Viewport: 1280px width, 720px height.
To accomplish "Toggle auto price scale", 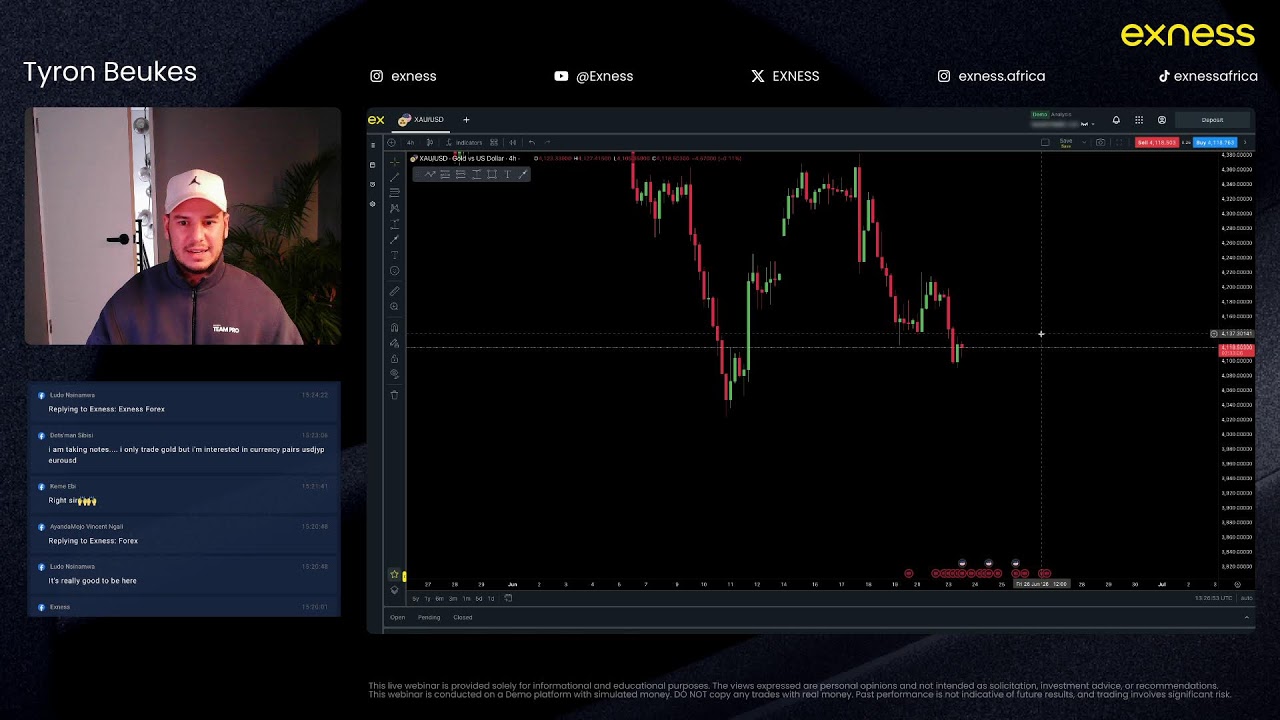I will [x=1247, y=598].
